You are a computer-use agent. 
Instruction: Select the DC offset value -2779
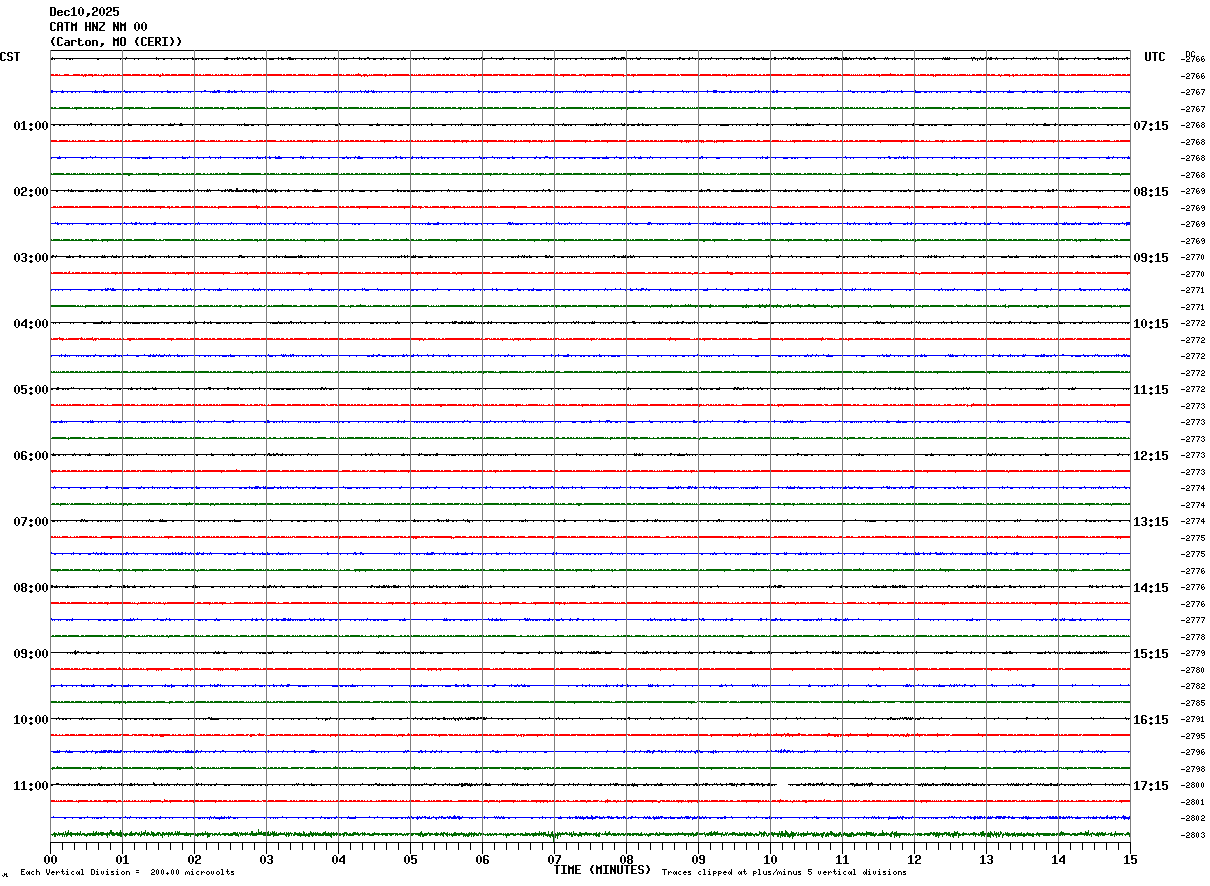[x=1194, y=654]
